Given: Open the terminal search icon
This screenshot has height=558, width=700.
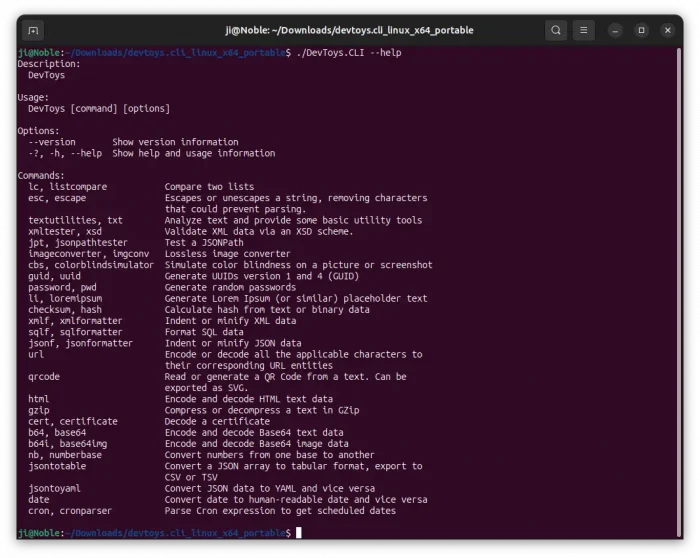Looking at the screenshot, I should click(x=556, y=31).
